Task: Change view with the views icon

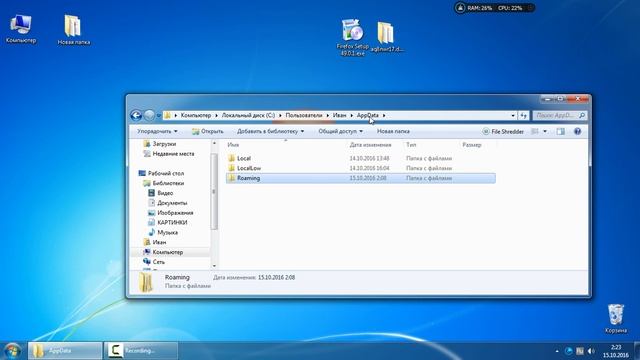Action: 534,131
